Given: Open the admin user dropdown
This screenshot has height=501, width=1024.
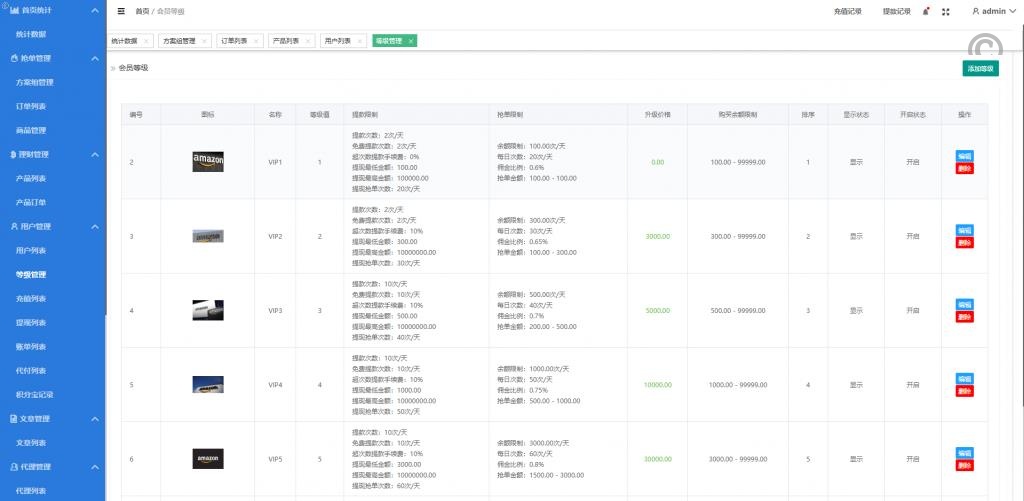Looking at the screenshot, I should pyautogui.click(x=992, y=11).
